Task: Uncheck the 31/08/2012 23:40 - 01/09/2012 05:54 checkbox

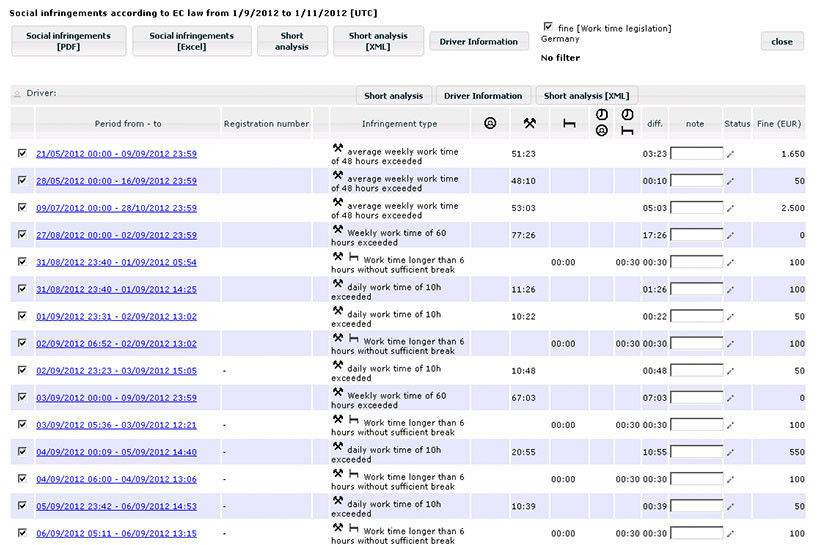Action: pos(22,261)
